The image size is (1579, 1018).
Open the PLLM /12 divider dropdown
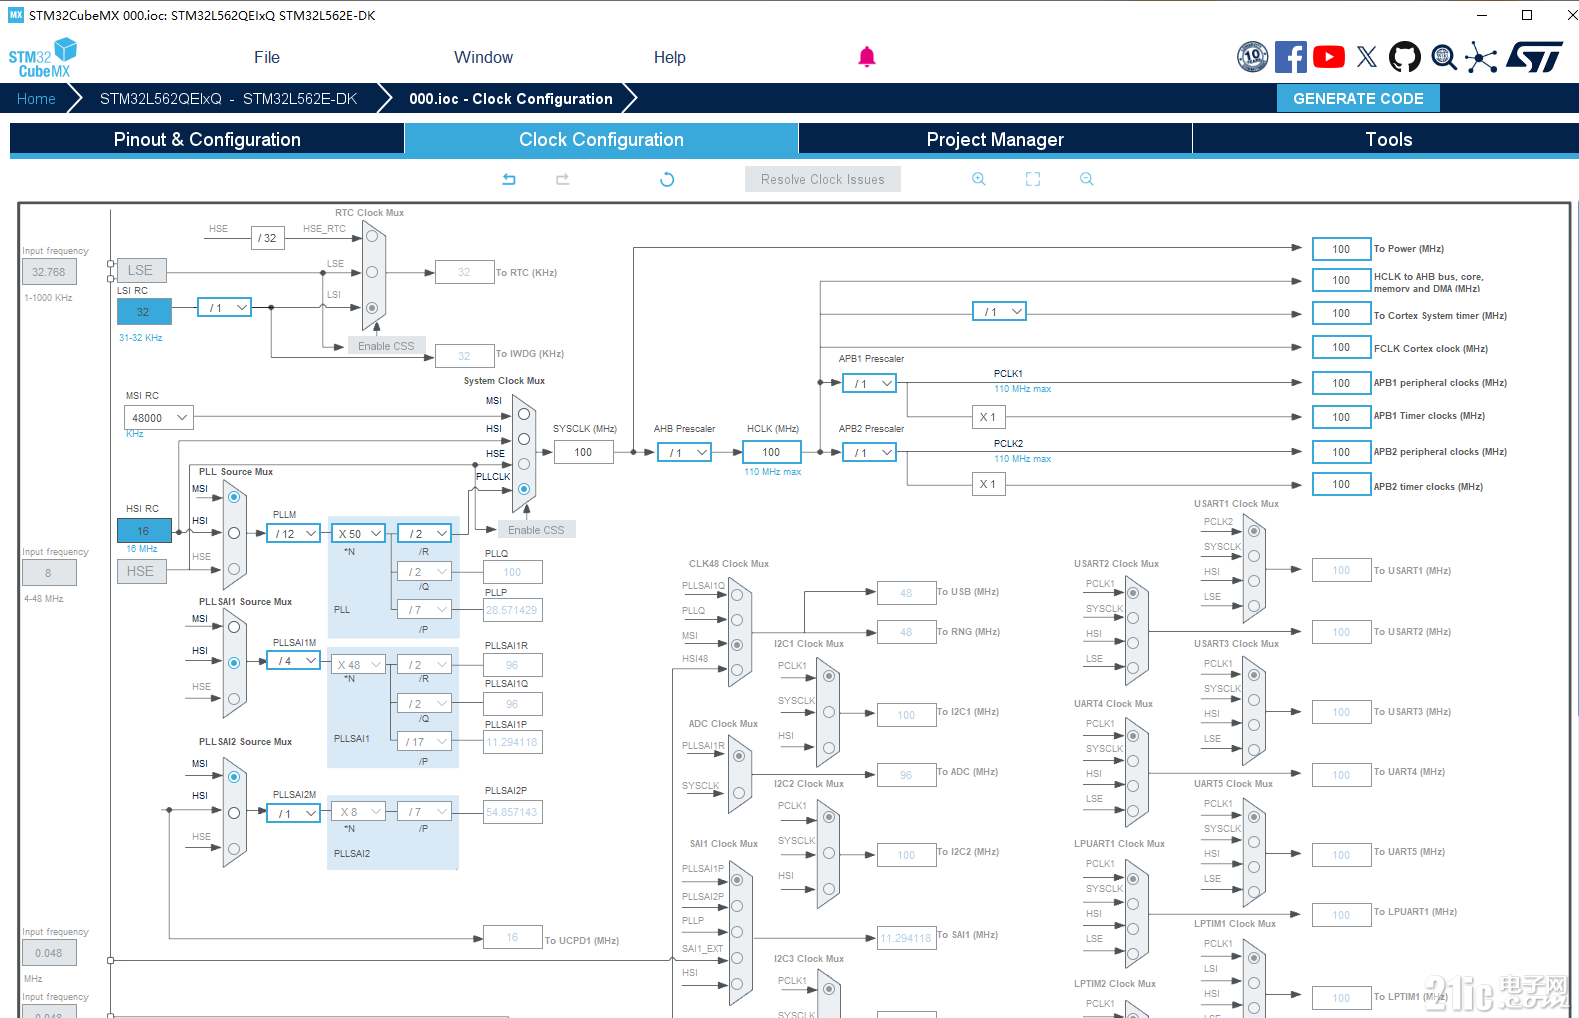click(294, 534)
